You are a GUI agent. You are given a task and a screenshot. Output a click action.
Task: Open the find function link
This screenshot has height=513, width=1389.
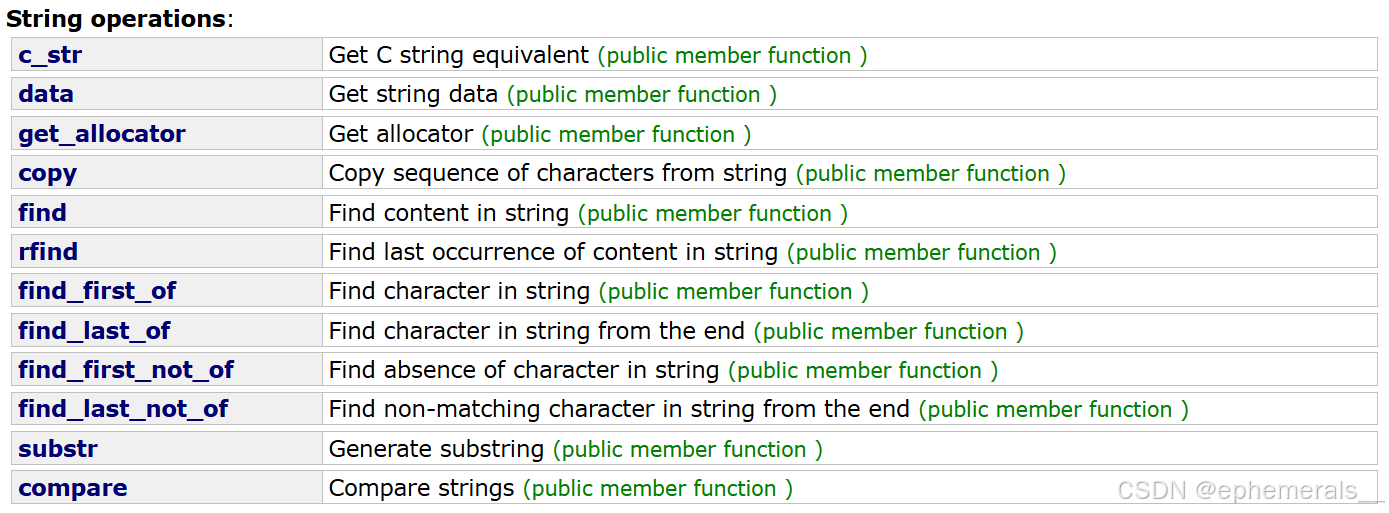tap(42, 213)
